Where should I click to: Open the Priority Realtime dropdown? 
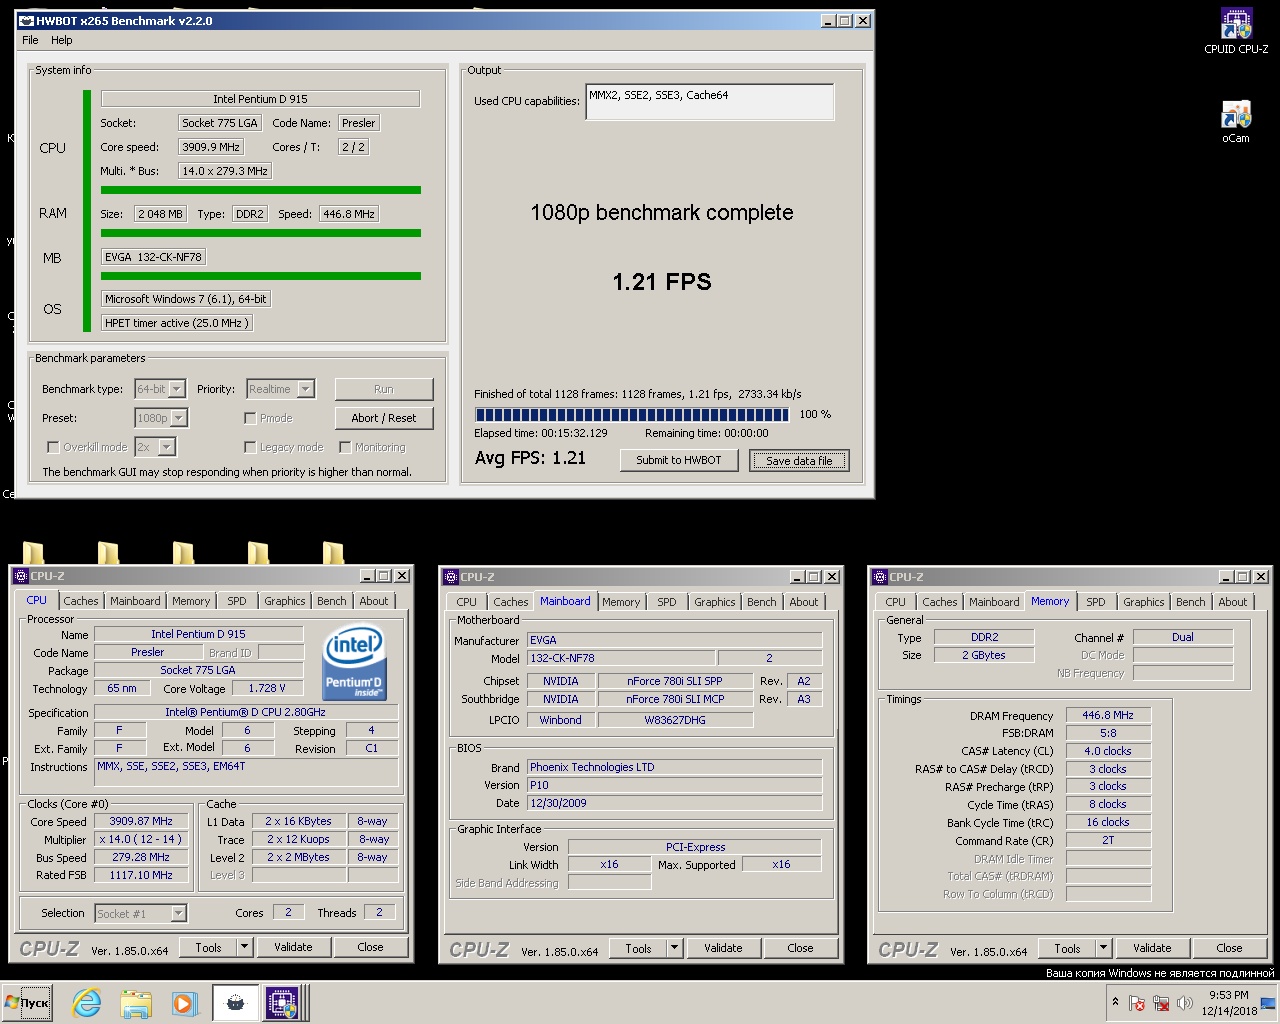(x=306, y=389)
